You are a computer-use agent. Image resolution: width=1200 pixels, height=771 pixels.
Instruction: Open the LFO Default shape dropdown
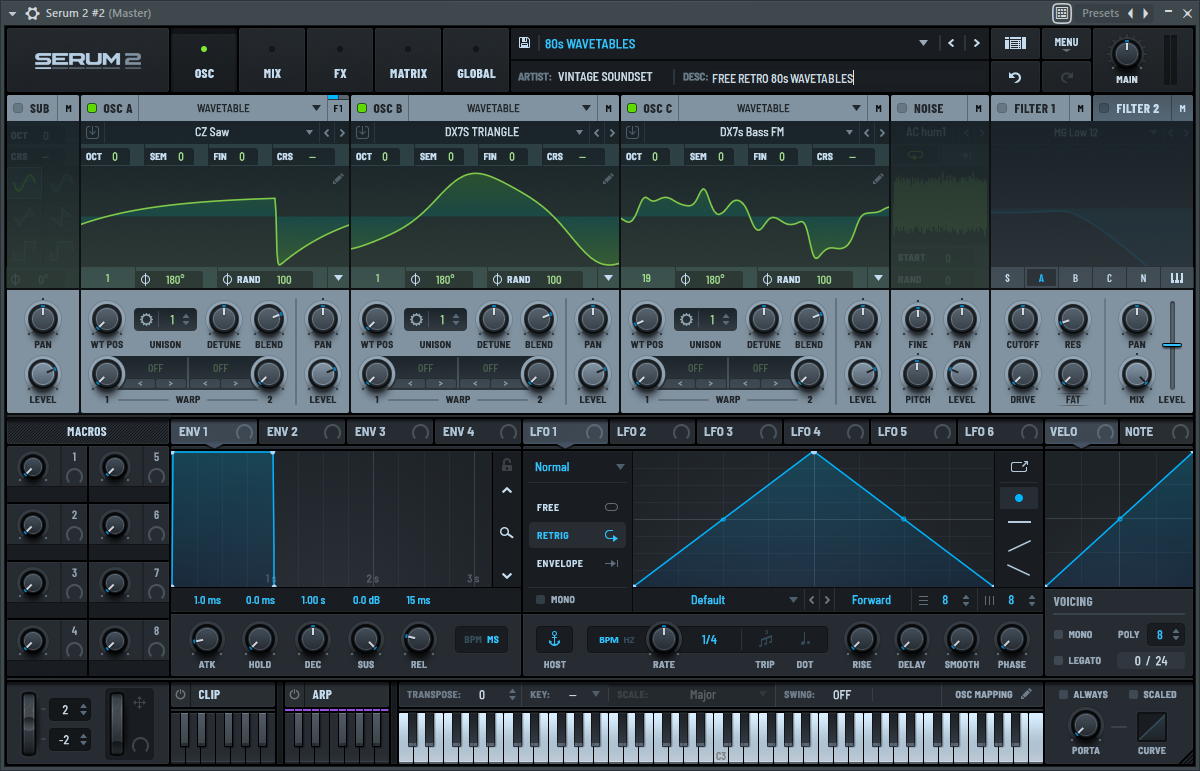(x=793, y=600)
